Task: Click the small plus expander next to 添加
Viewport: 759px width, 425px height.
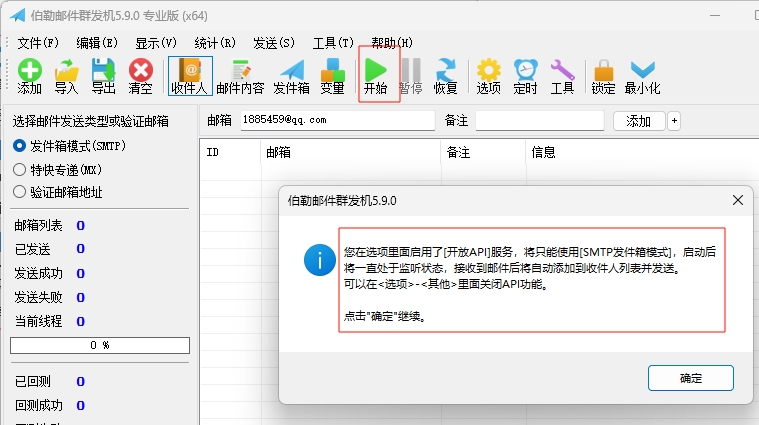Action: point(674,121)
